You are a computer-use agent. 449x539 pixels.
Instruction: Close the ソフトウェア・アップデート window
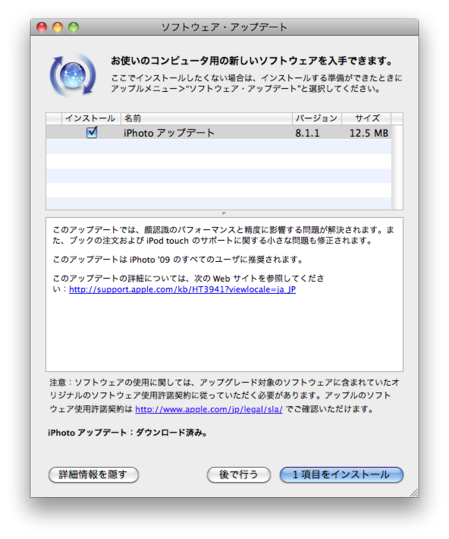(x=42, y=27)
